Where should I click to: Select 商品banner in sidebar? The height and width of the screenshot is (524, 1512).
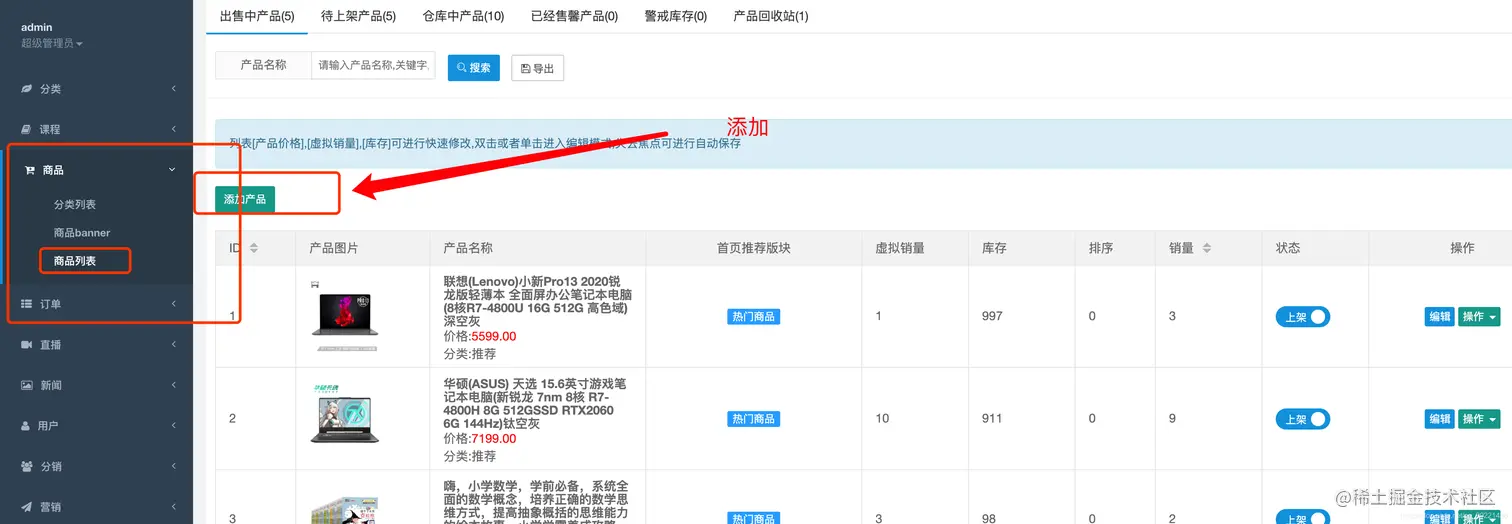(x=82, y=232)
